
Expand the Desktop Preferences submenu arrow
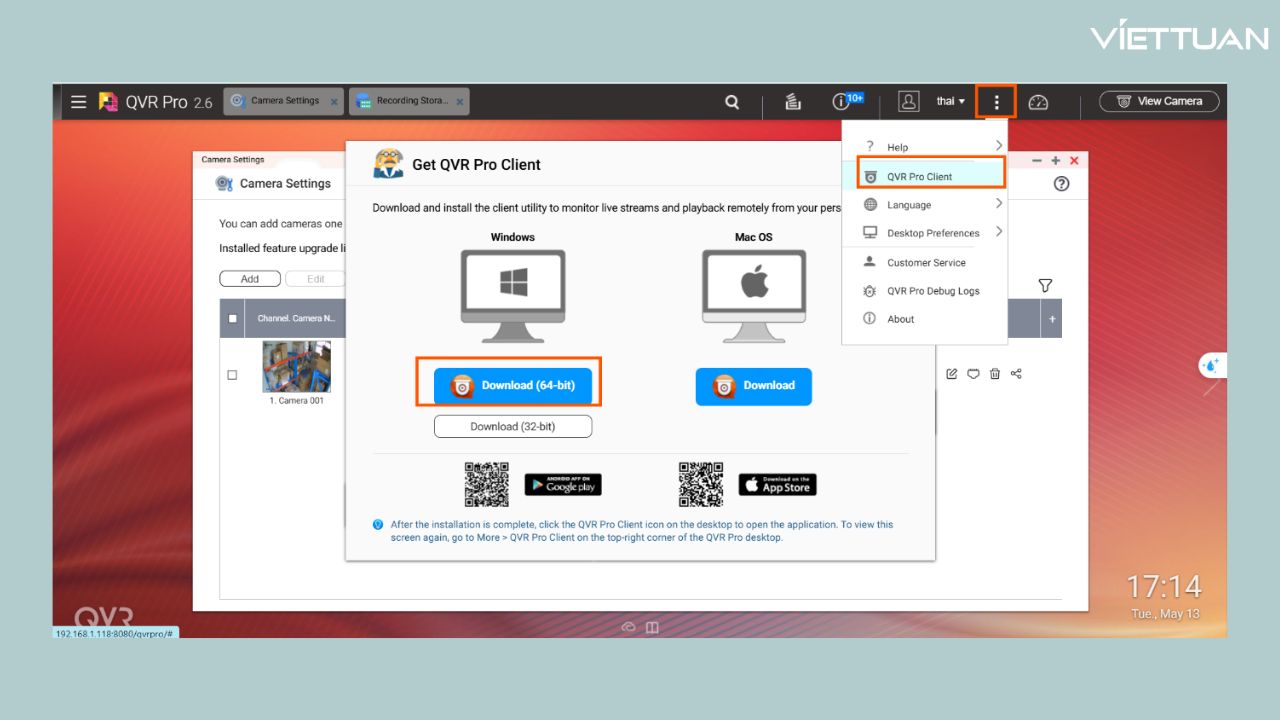click(x=998, y=232)
